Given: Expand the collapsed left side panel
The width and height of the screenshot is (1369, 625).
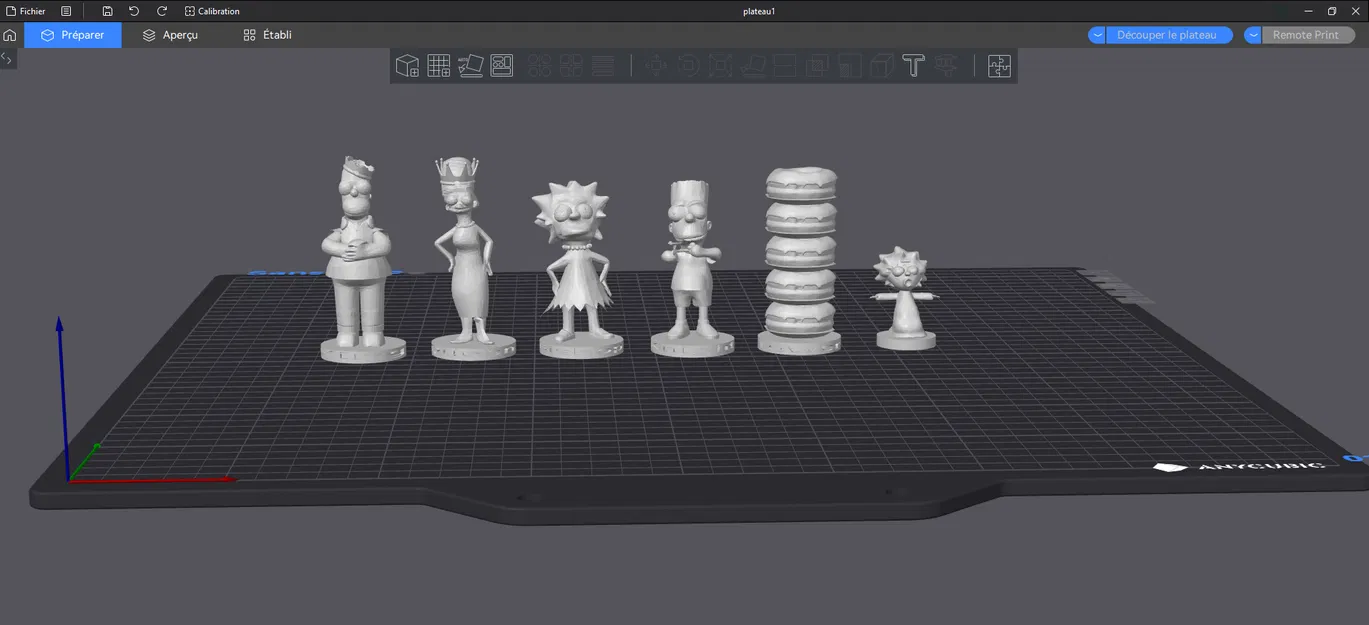Looking at the screenshot, I should tap(6, 57).
